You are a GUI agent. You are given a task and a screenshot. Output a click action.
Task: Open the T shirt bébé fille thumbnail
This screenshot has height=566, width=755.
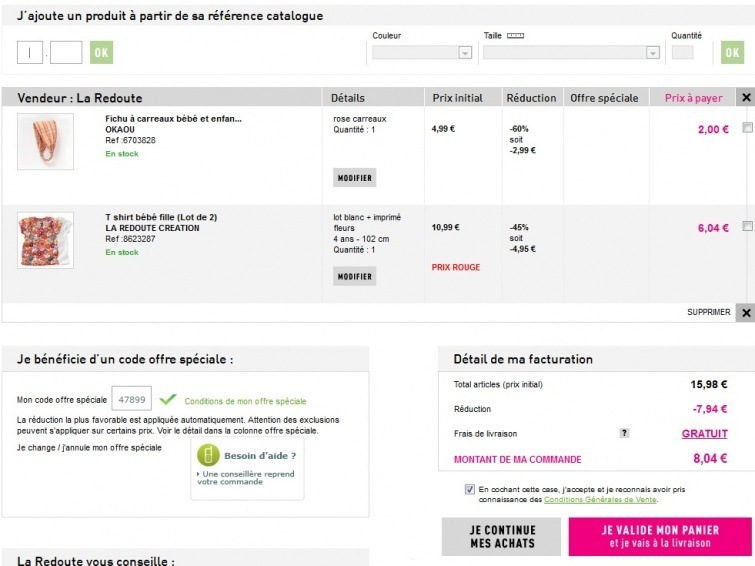coord(45,239)
